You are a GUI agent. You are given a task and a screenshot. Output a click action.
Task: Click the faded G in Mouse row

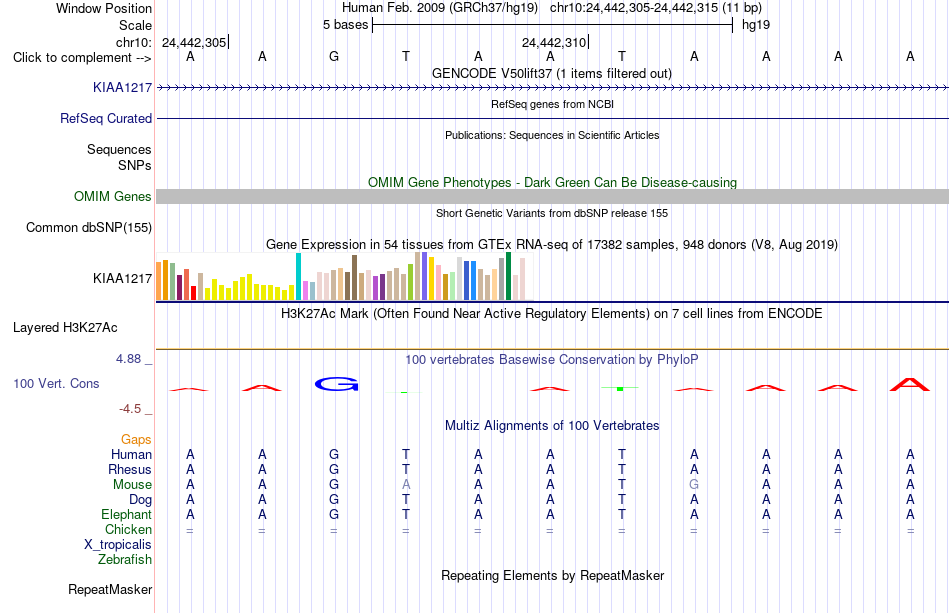click(694, 485)
